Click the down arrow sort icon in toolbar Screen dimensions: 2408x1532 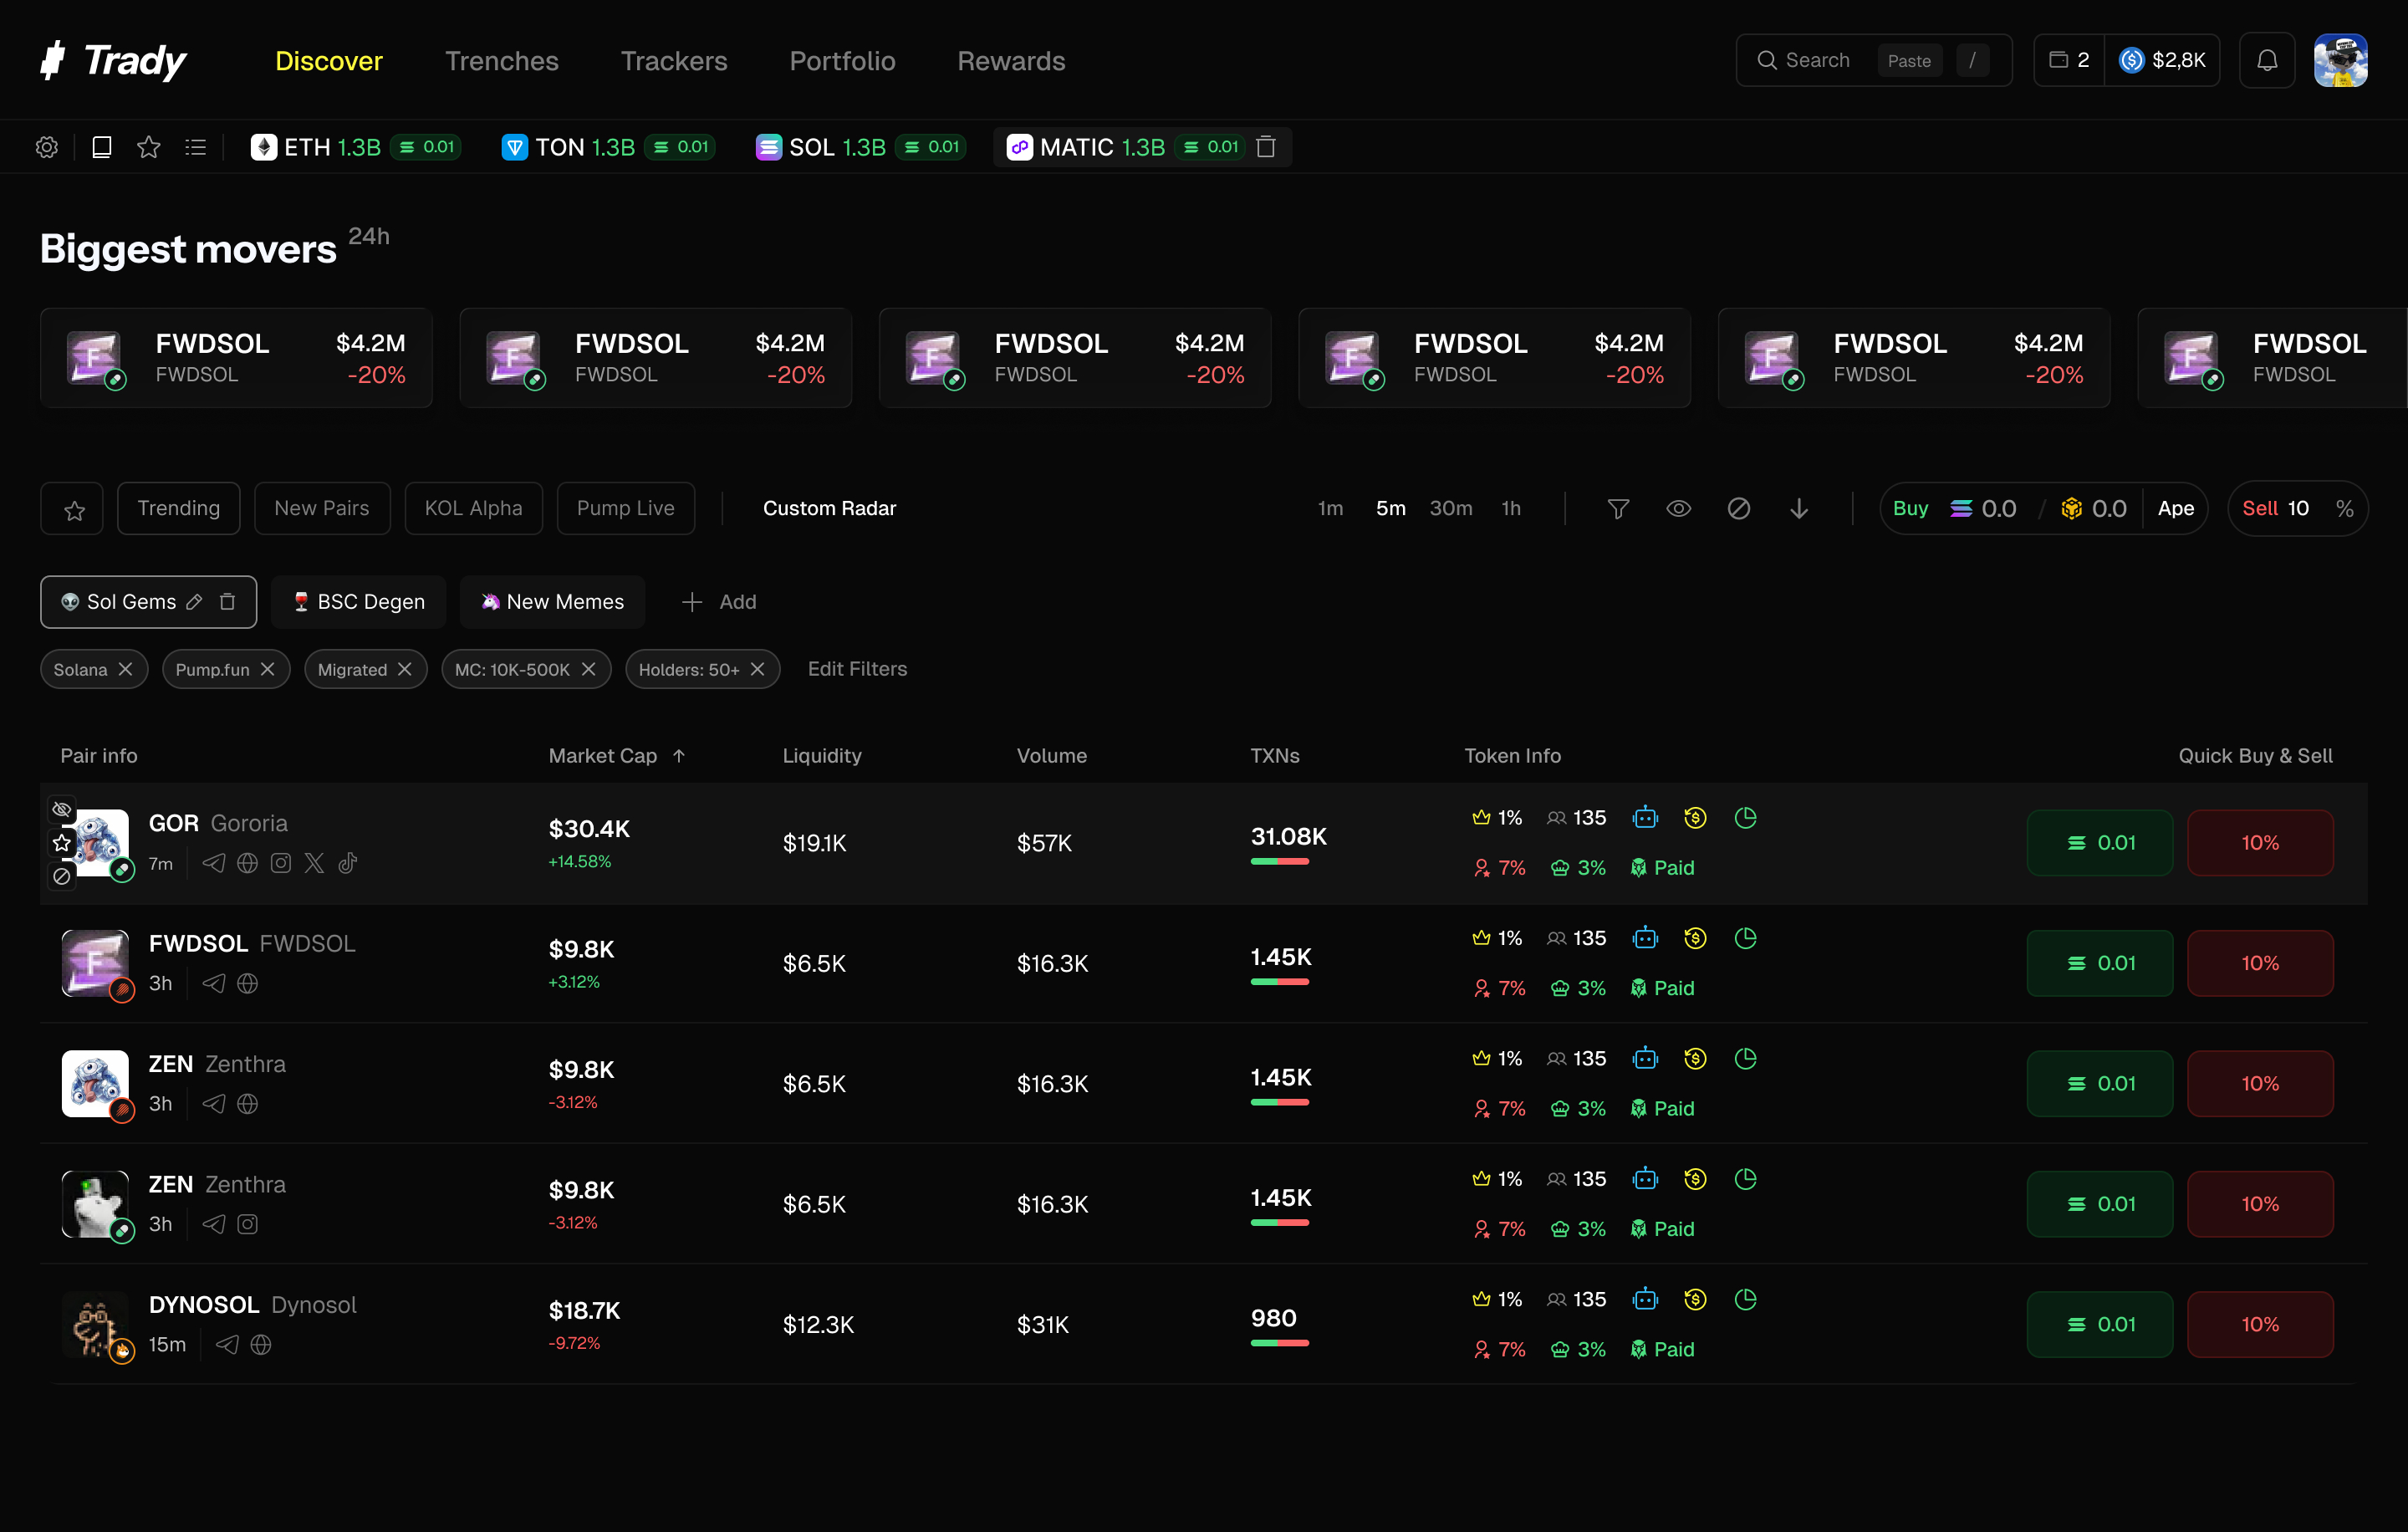click(x=1799, y=509)
